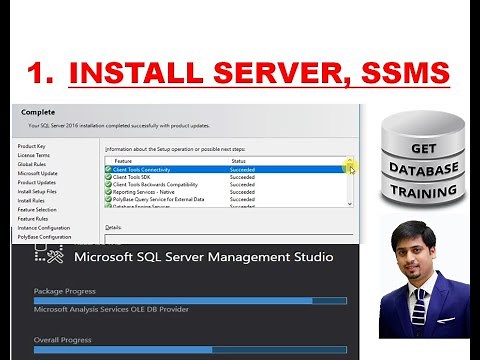
Task: Click the Overall Progress bar
Action: point(190,350)
